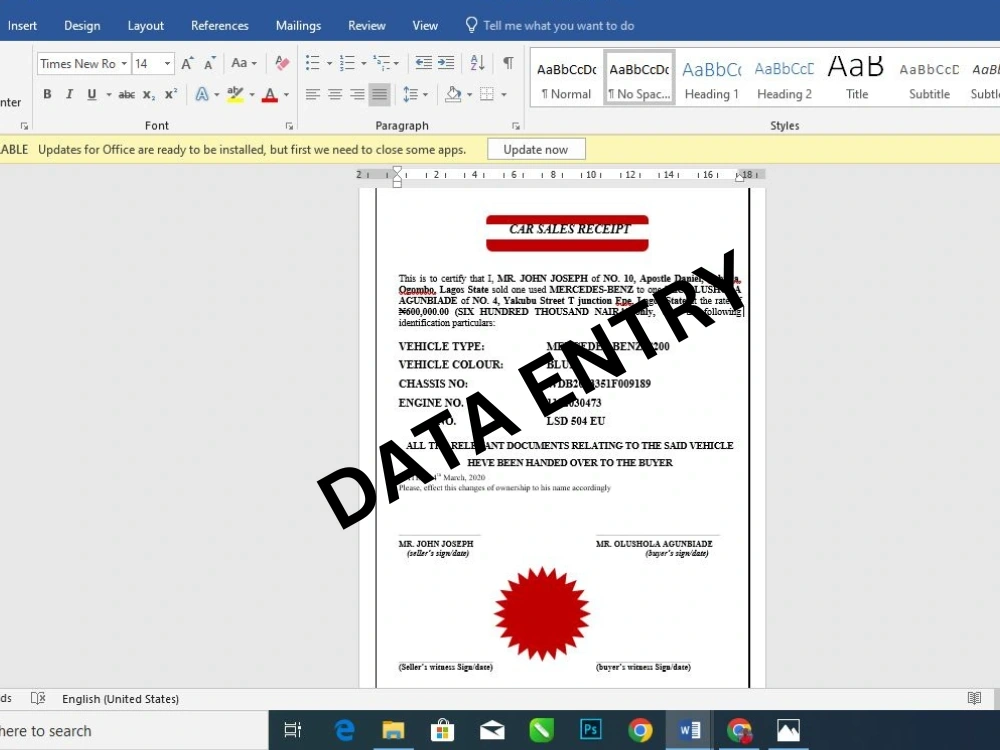Click the Multilevel List icon
The image size is (1000, 750).
pyautogui.click(x=381, y=62)
